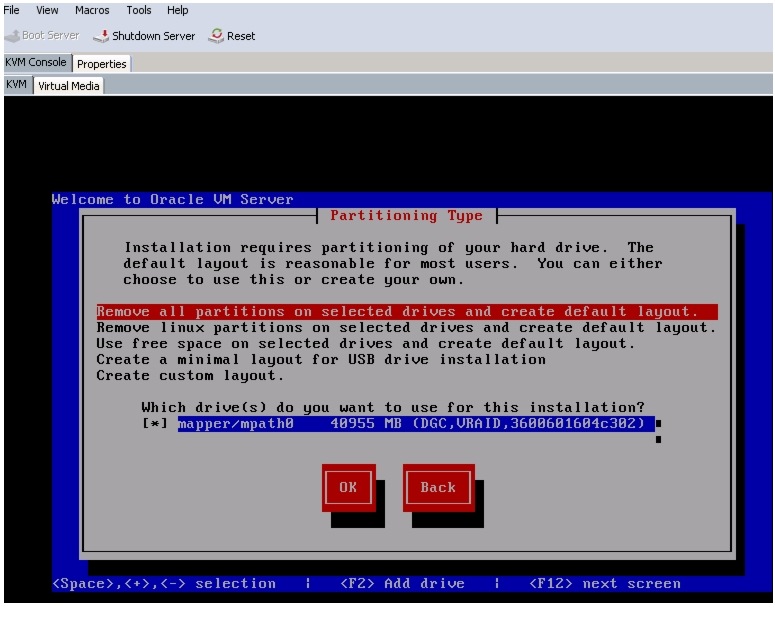
Task: Click the Space selection hint text
Action: tap(164, 584)
